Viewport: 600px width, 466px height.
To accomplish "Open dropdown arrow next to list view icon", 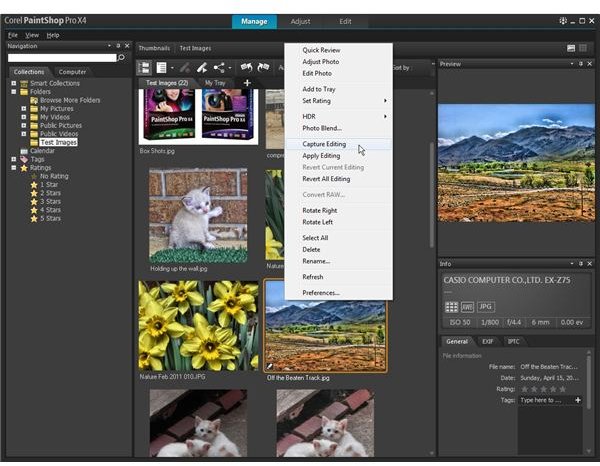I will coord(172,68).
